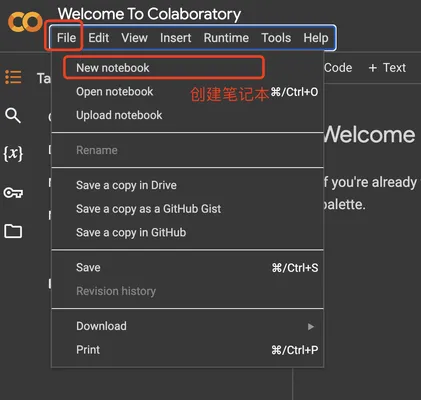Screen dimensions: 421x400
Task: Open the Runtime menu
Action: click(226, 38)
